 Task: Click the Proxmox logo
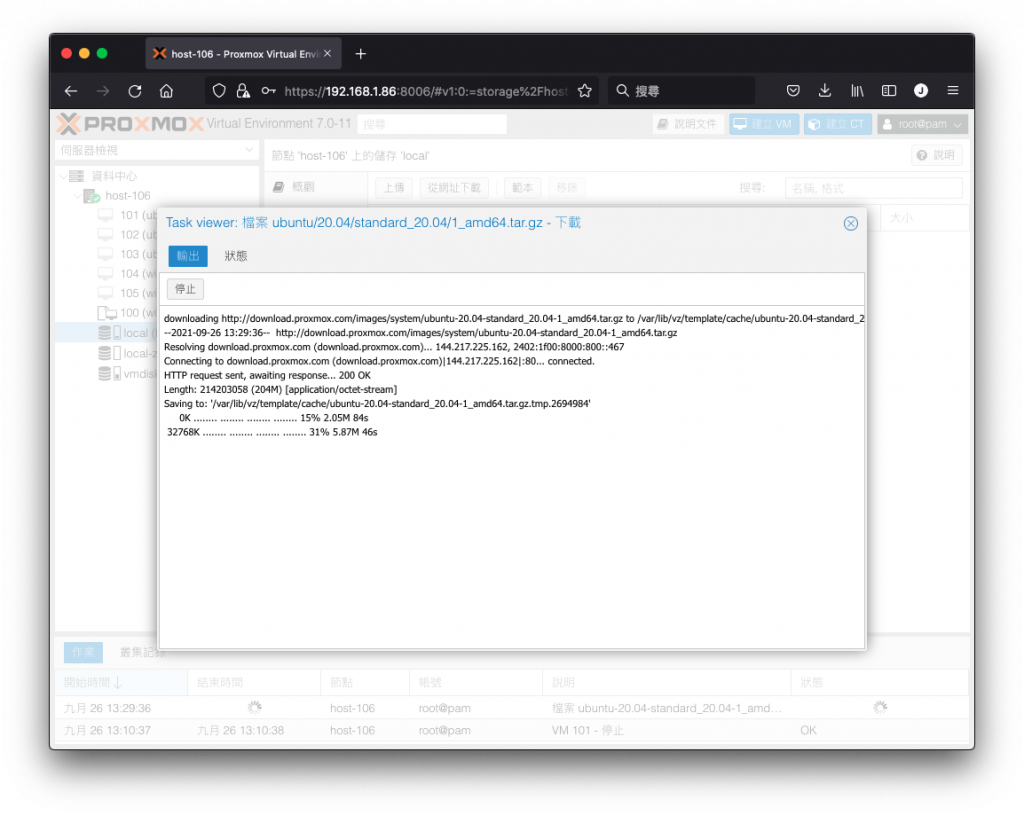click(x=131, y=123)
